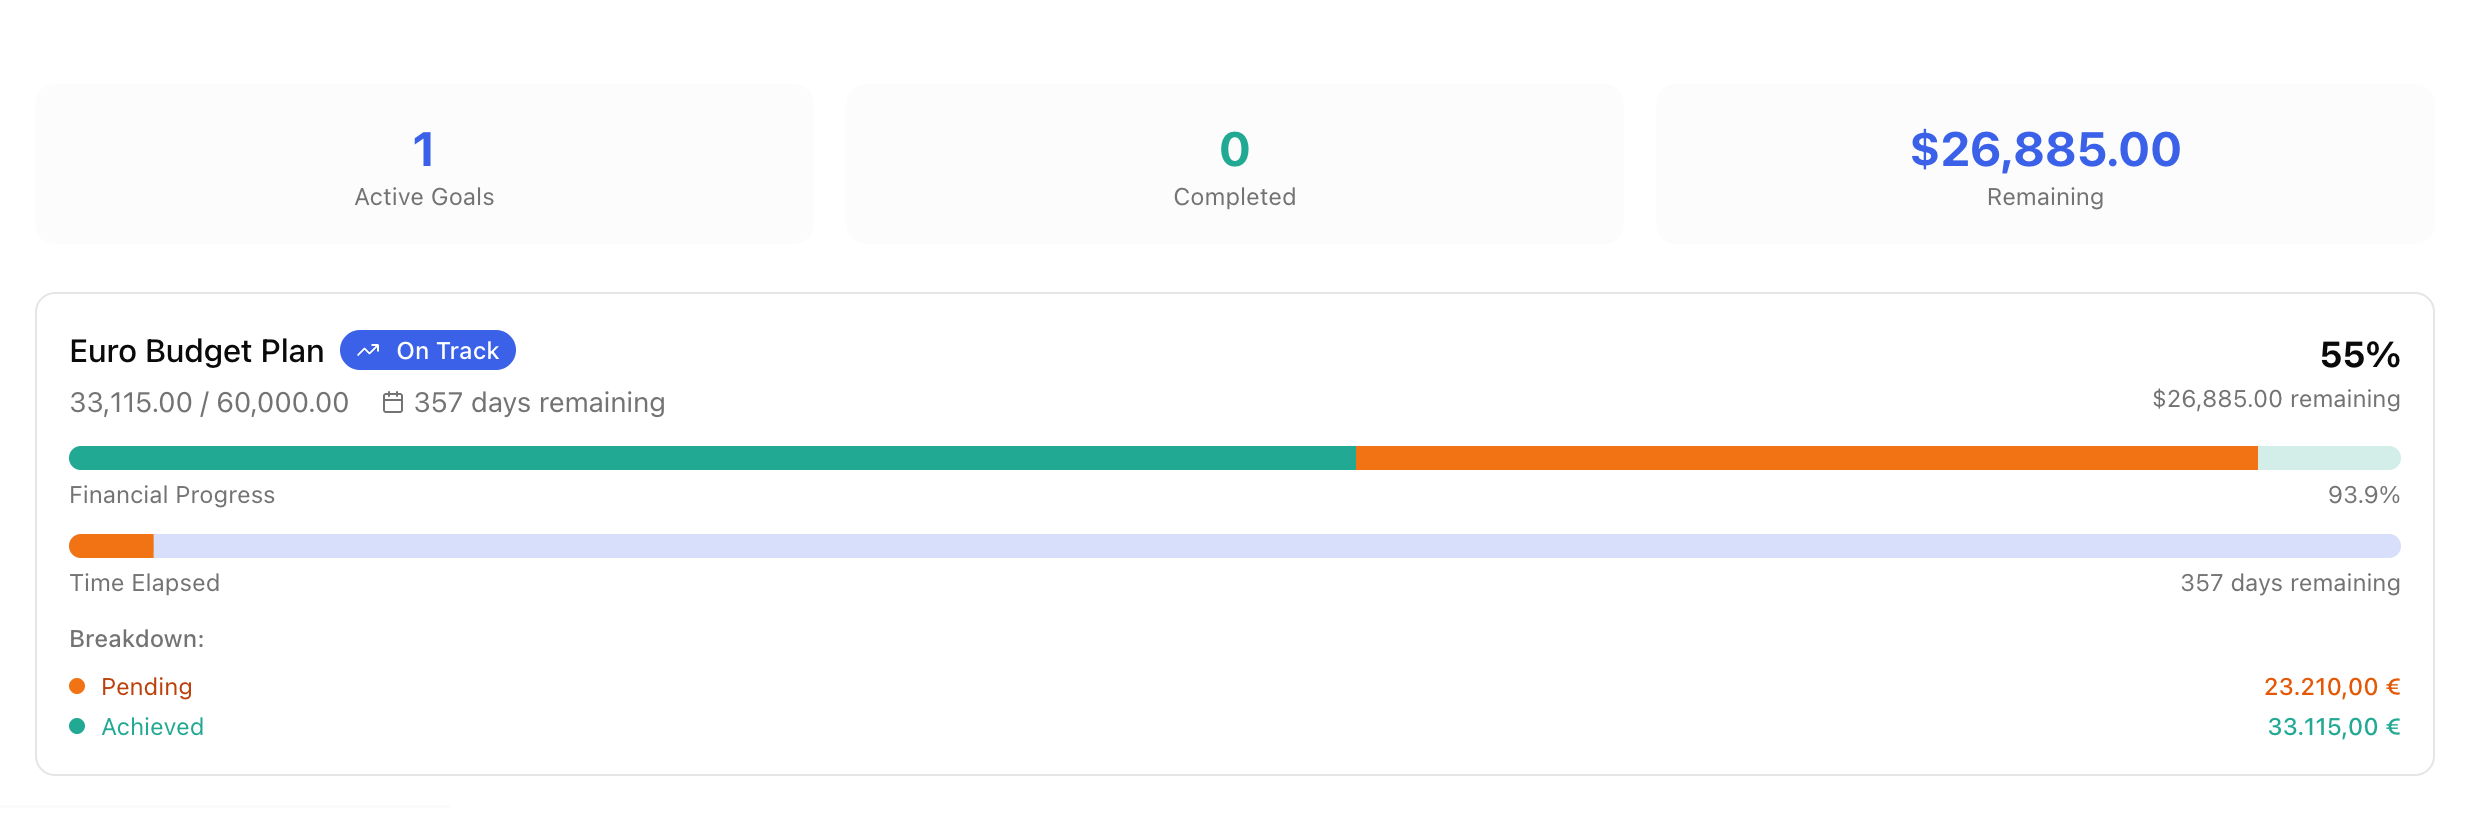Click the 357 days remaining label

coord(538,402)
